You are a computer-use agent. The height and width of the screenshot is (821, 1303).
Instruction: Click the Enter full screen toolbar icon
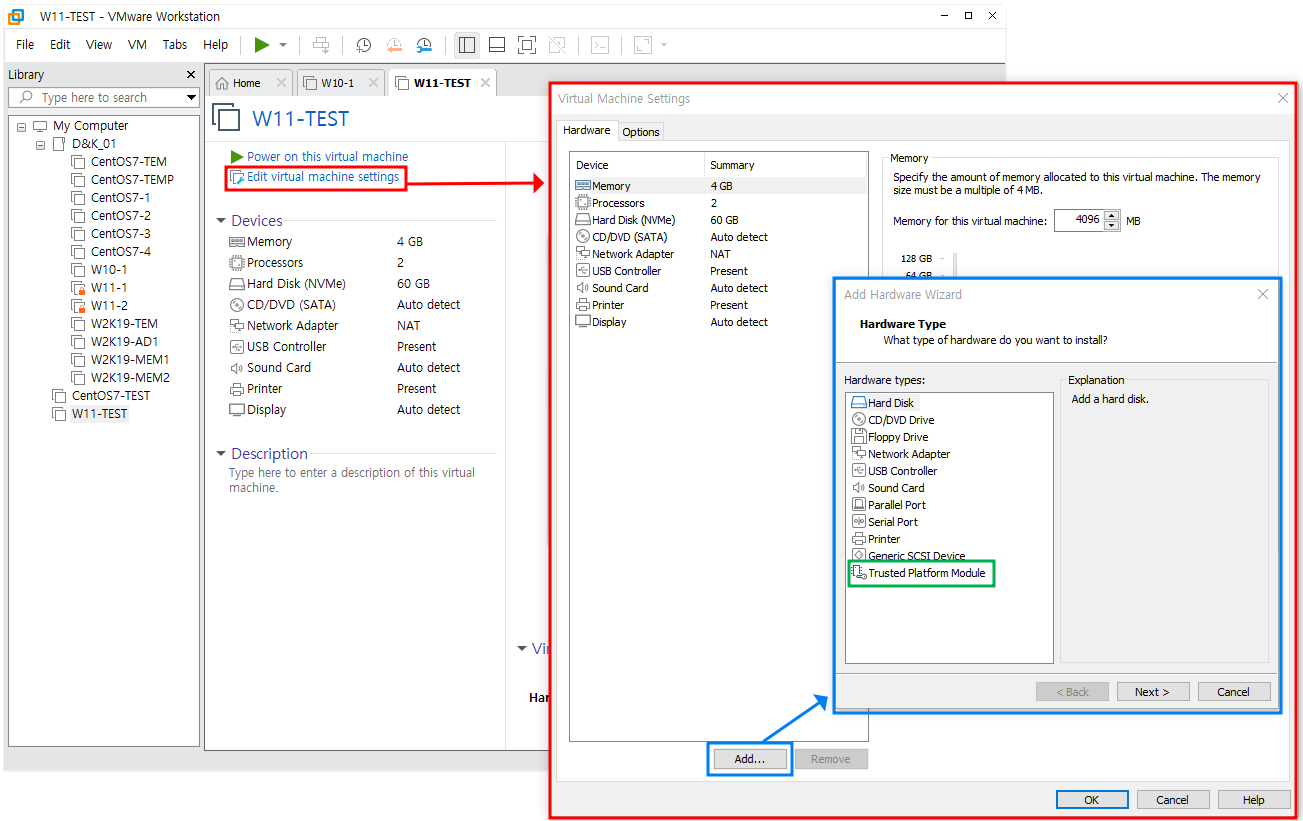[x=527, y=45]
